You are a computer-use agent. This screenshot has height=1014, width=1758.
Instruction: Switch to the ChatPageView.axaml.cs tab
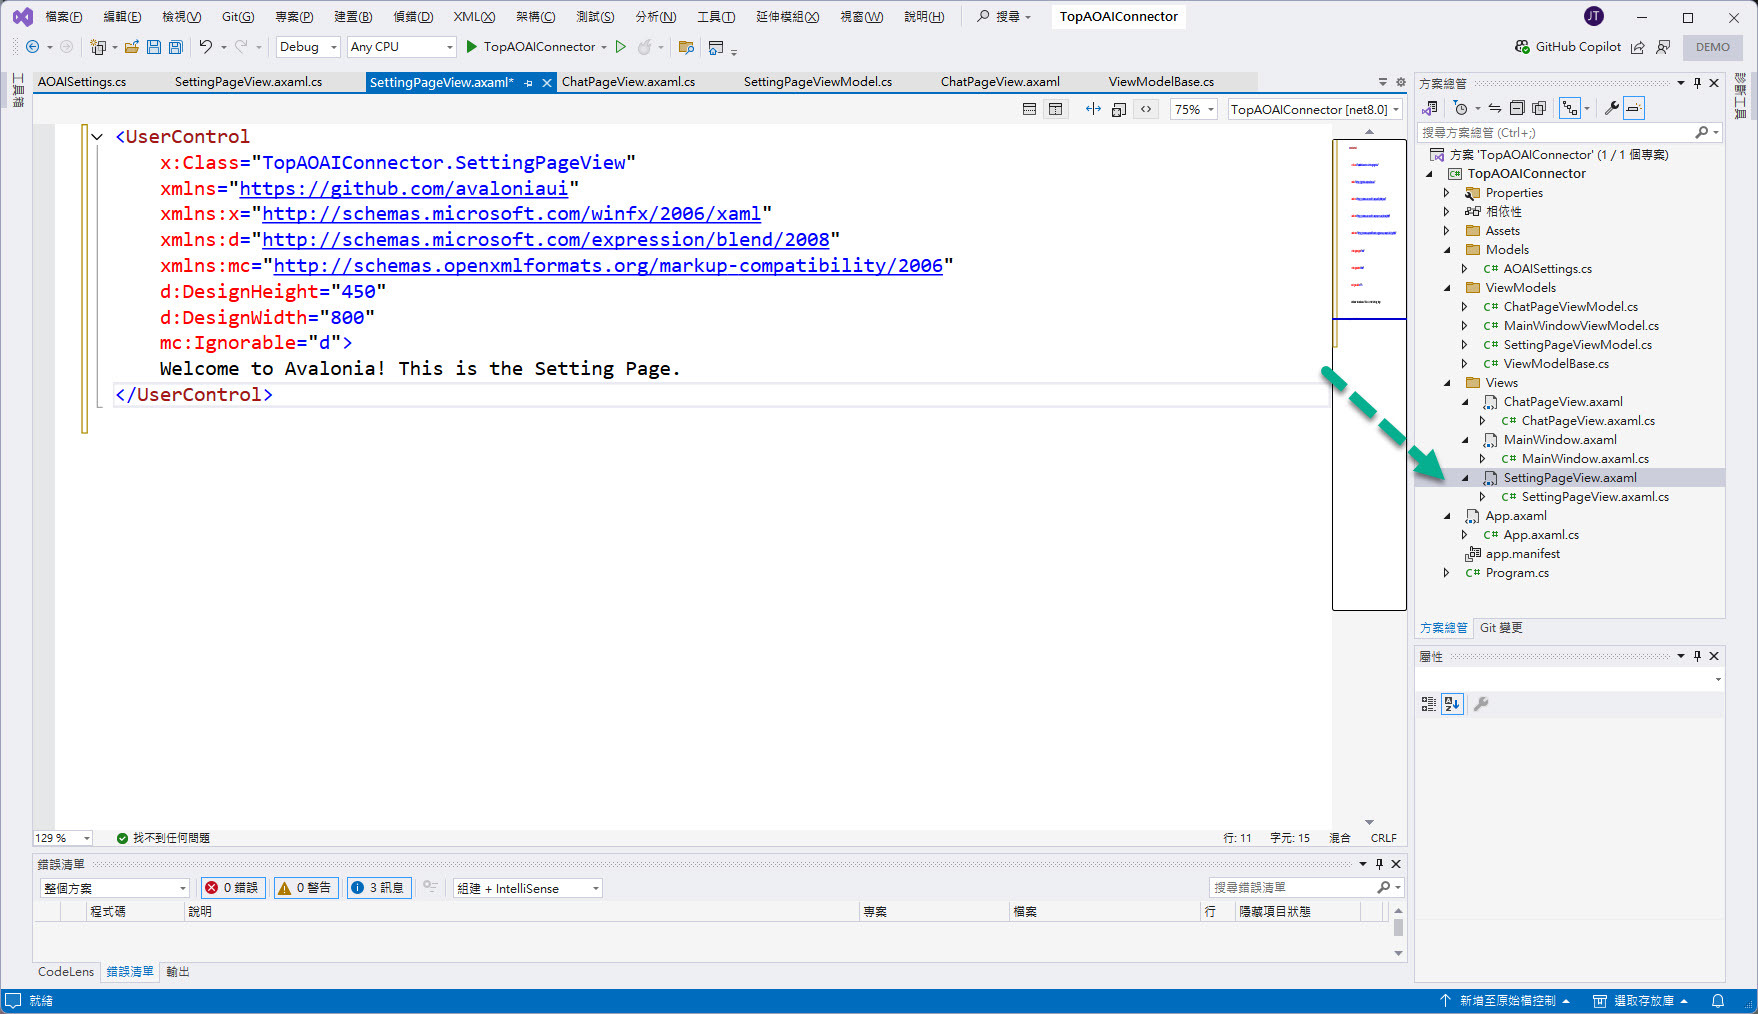(628, 82)
